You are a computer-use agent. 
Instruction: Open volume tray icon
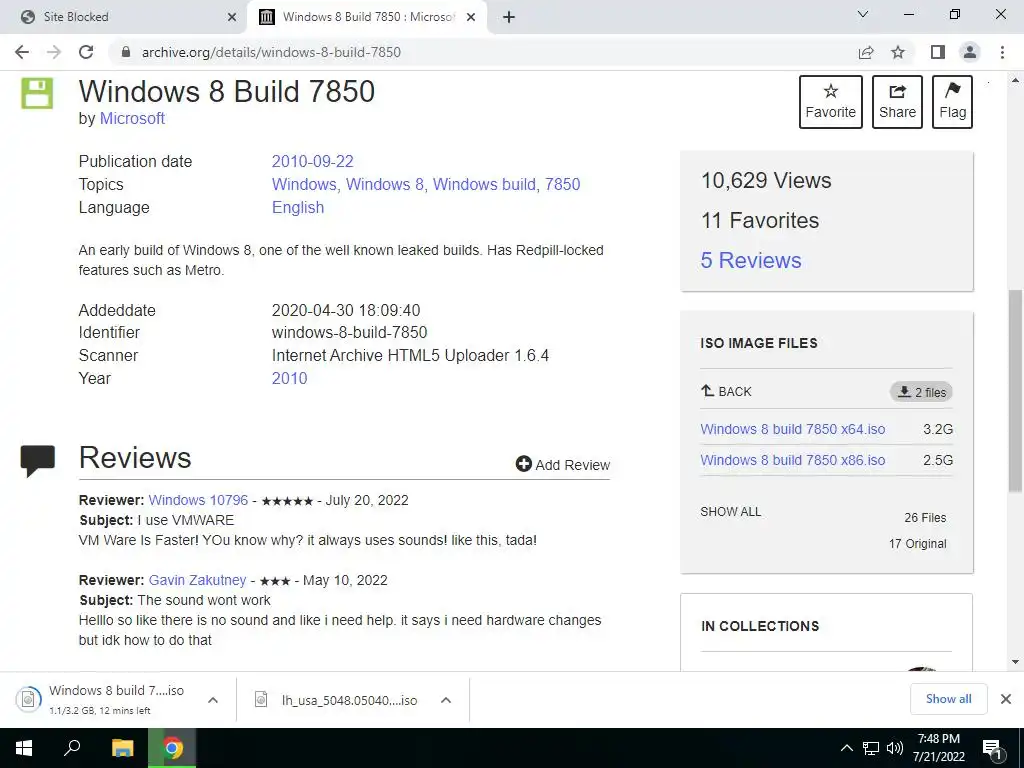pyautogui.click(x=894, y=748)
